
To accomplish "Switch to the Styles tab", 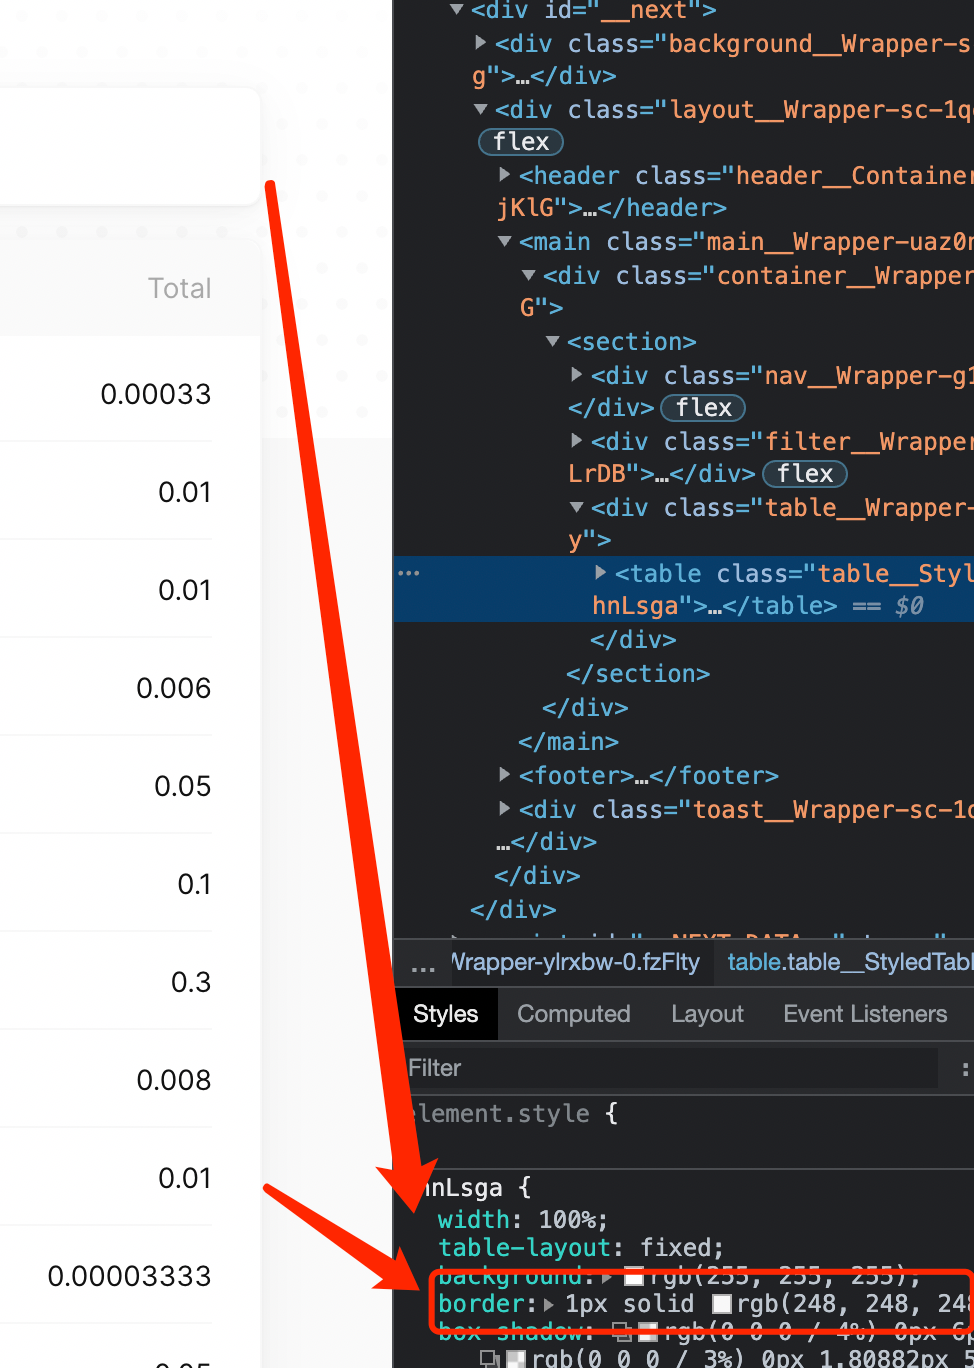I will pos(445,1014).
